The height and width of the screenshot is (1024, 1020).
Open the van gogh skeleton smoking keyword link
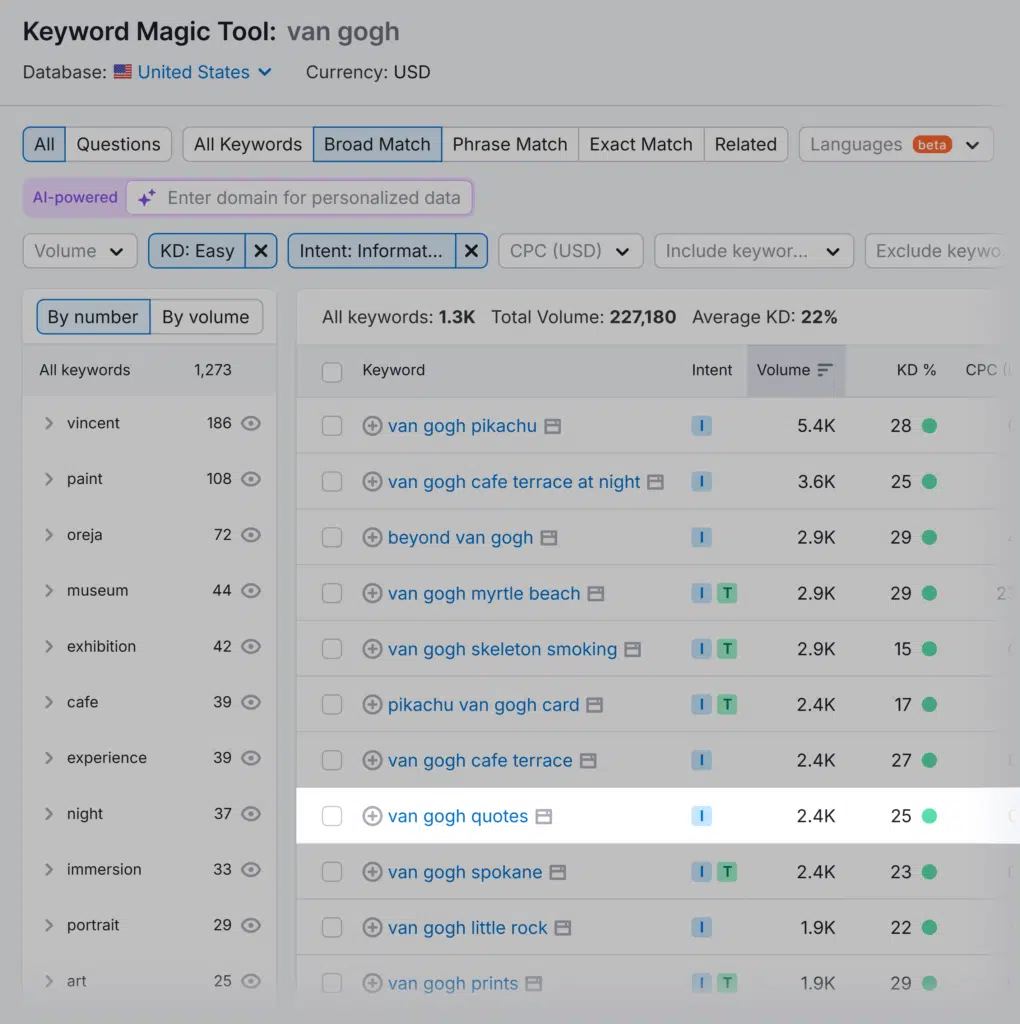(x=500, y=649)
